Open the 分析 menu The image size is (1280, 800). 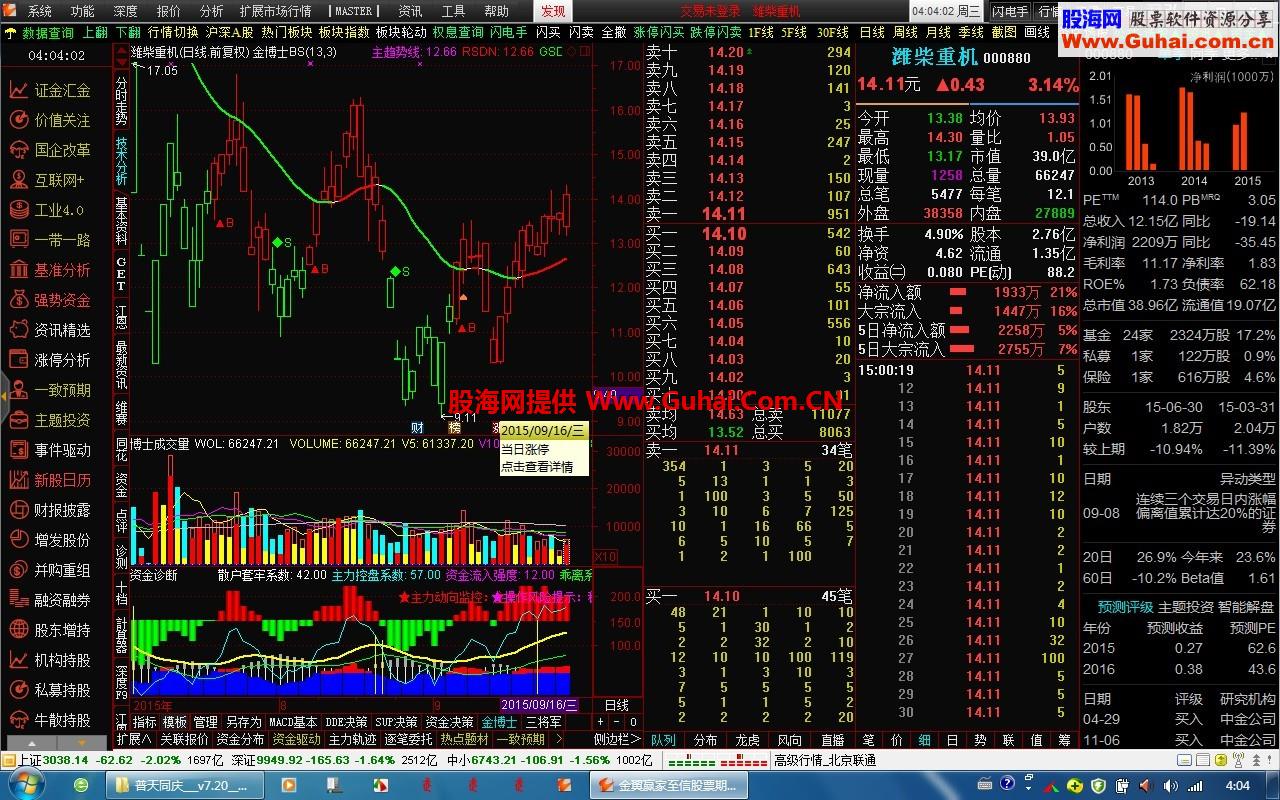click(x=212, y=11)
